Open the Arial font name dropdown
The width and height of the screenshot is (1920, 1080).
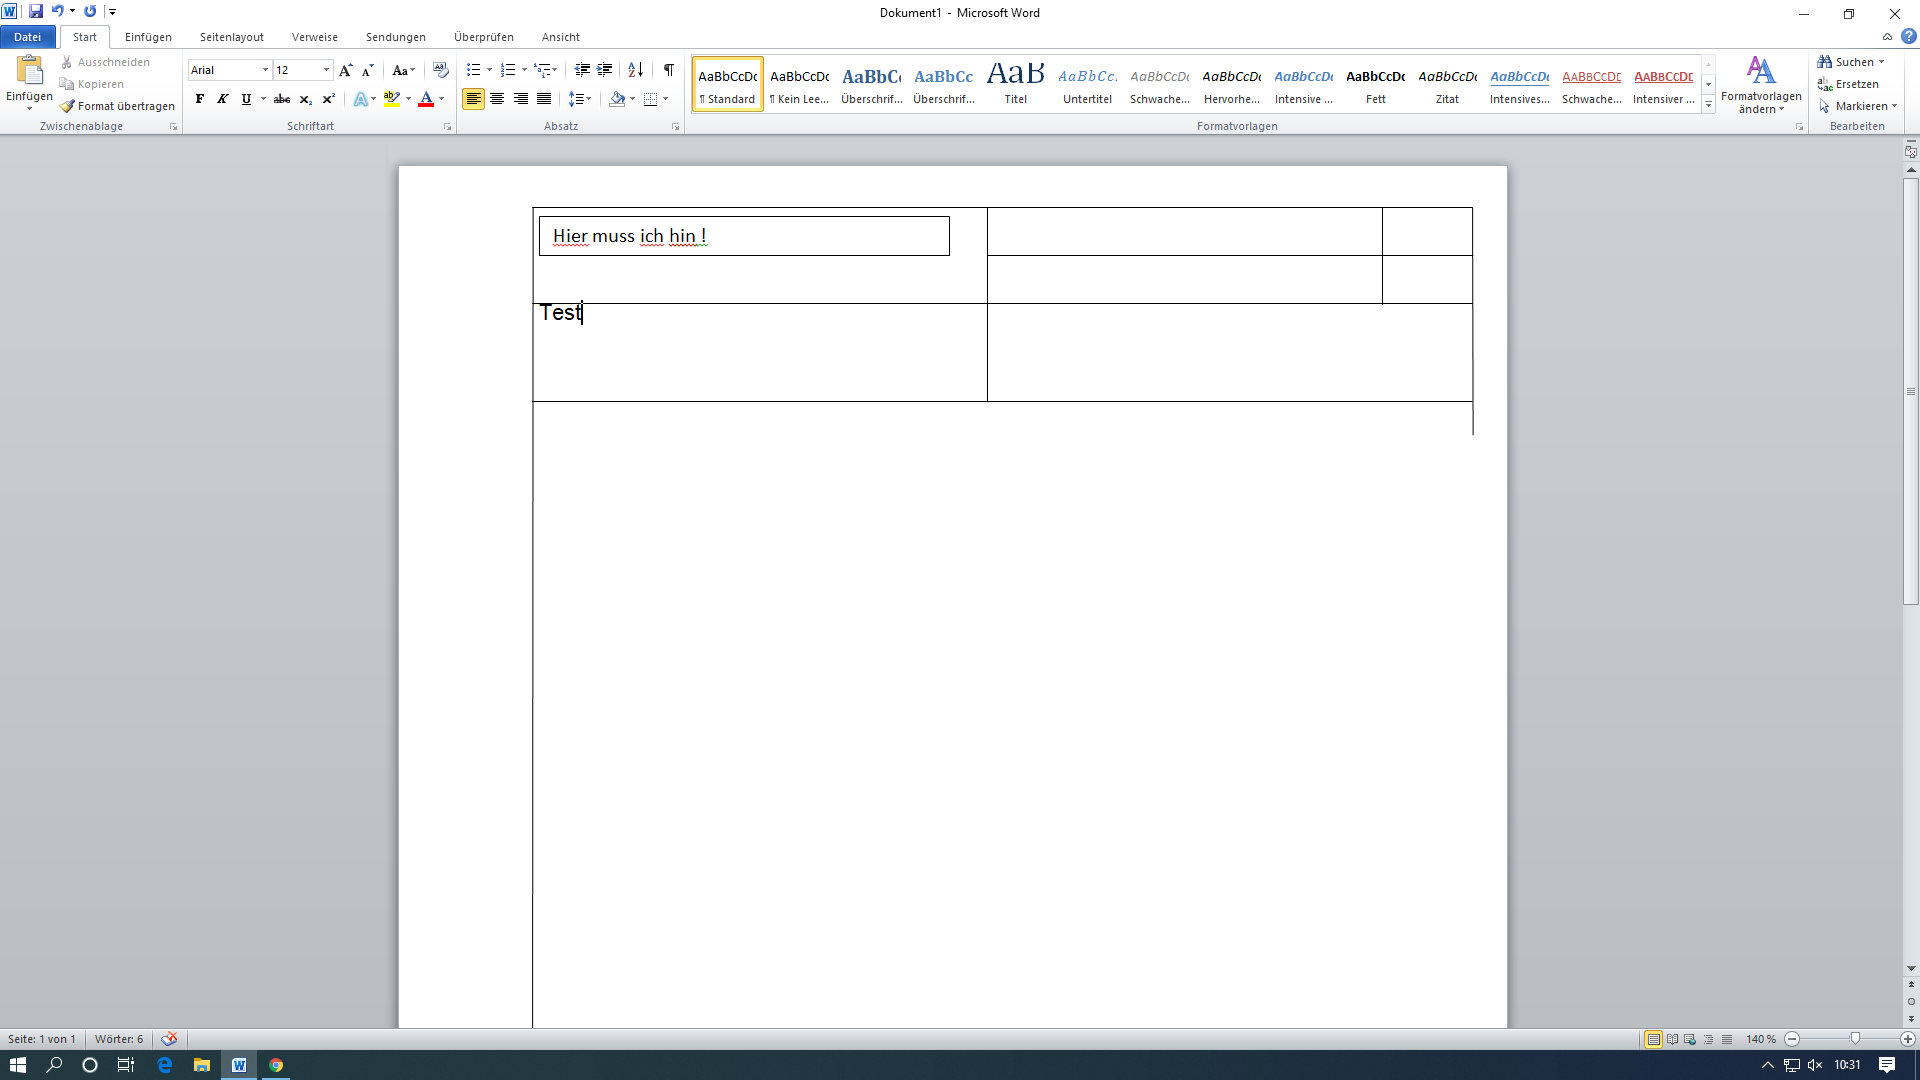265,70
